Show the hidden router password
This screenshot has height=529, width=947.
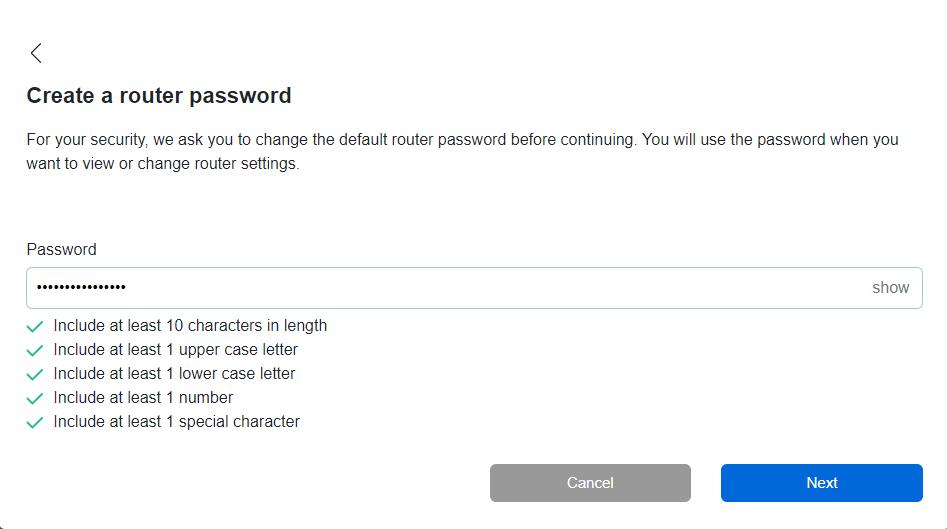(x=890, y=288)
